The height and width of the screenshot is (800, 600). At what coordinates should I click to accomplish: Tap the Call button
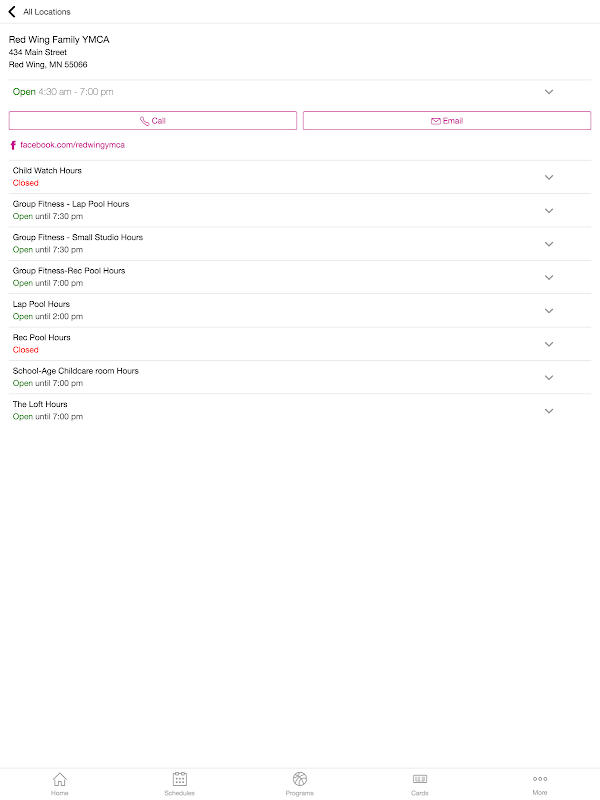pos(153,121)
